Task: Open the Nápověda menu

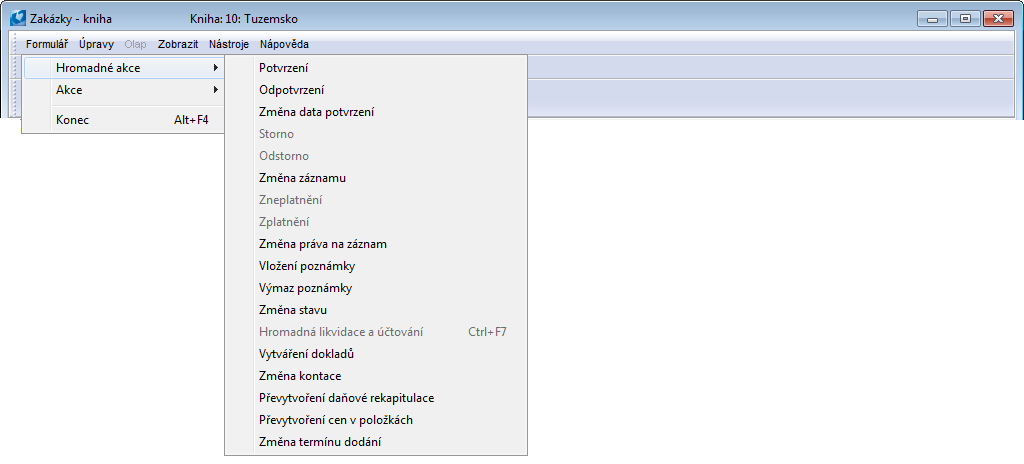Action: pos(283,44)
